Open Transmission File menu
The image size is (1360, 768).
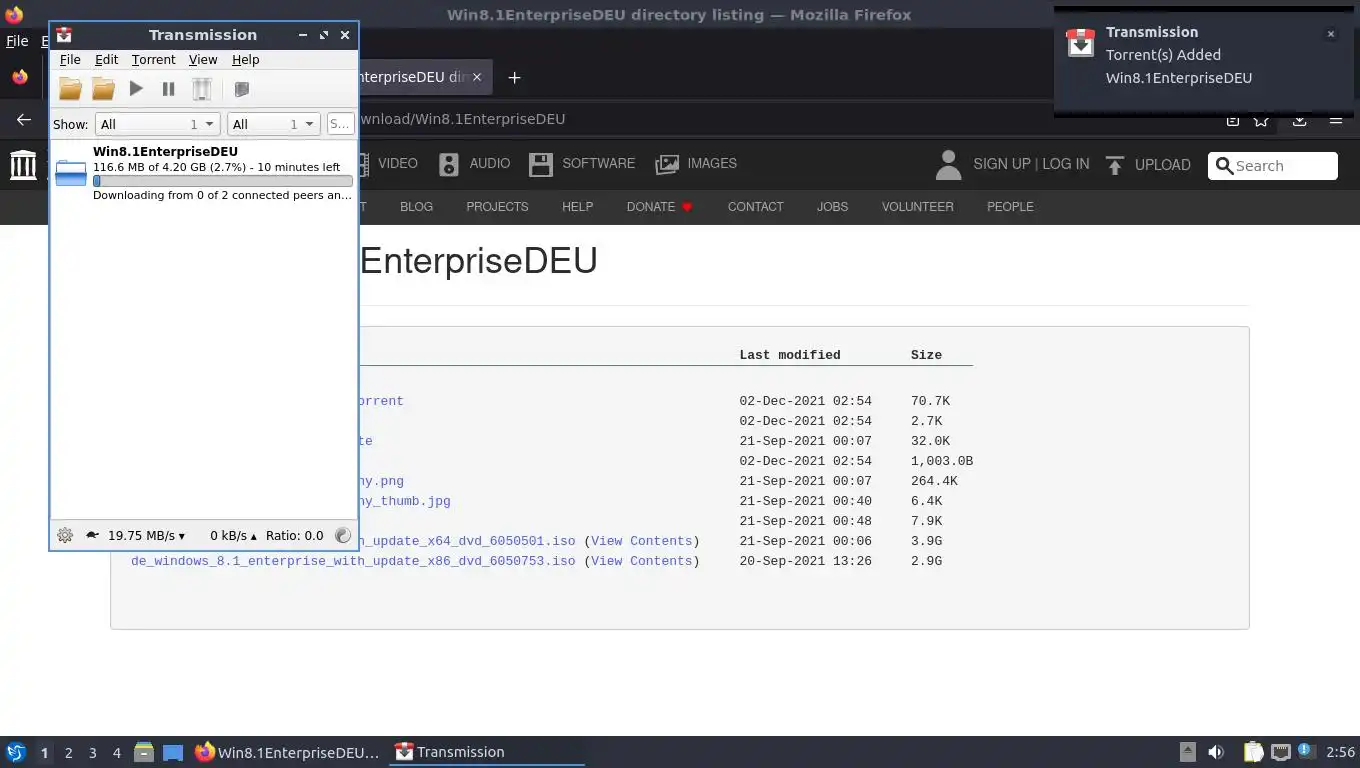click(70, 60)
